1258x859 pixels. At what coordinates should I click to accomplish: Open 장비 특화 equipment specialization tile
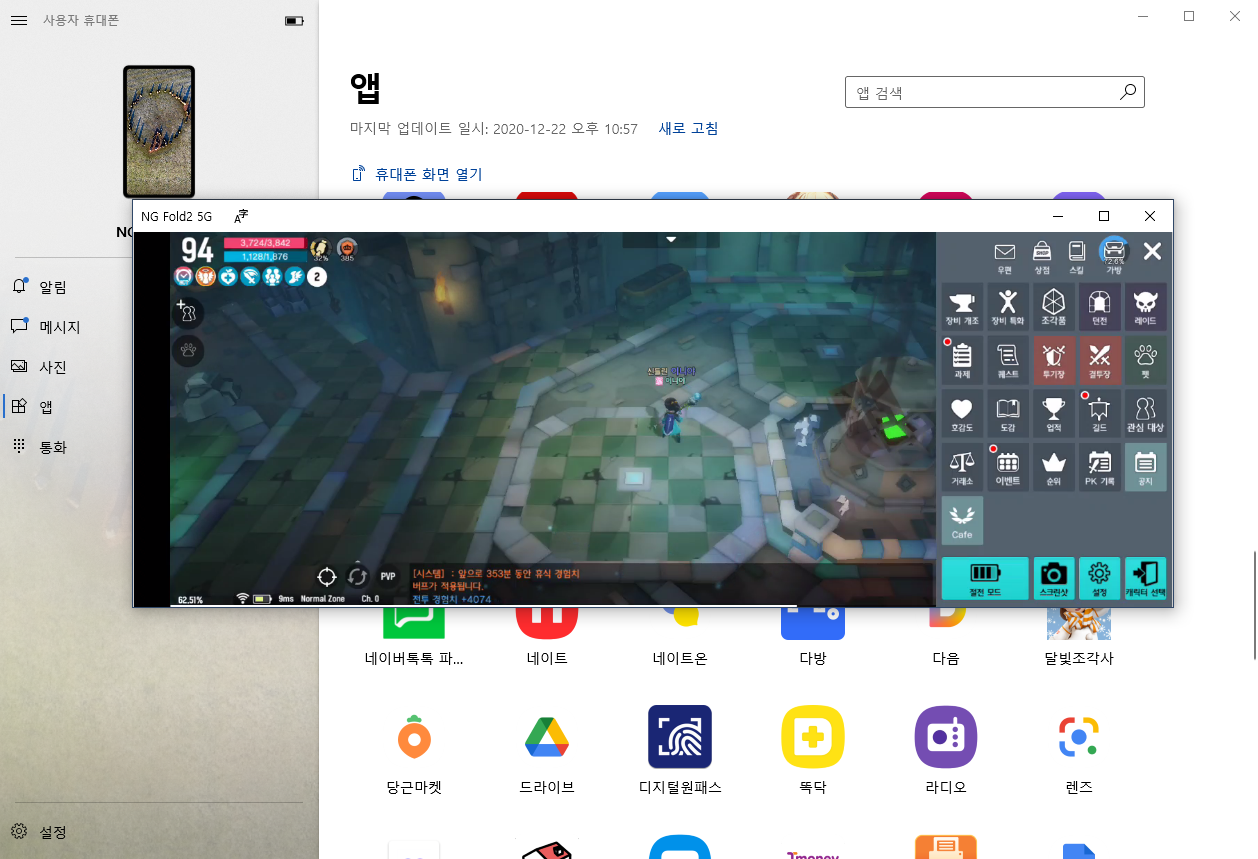(1008, 307)
